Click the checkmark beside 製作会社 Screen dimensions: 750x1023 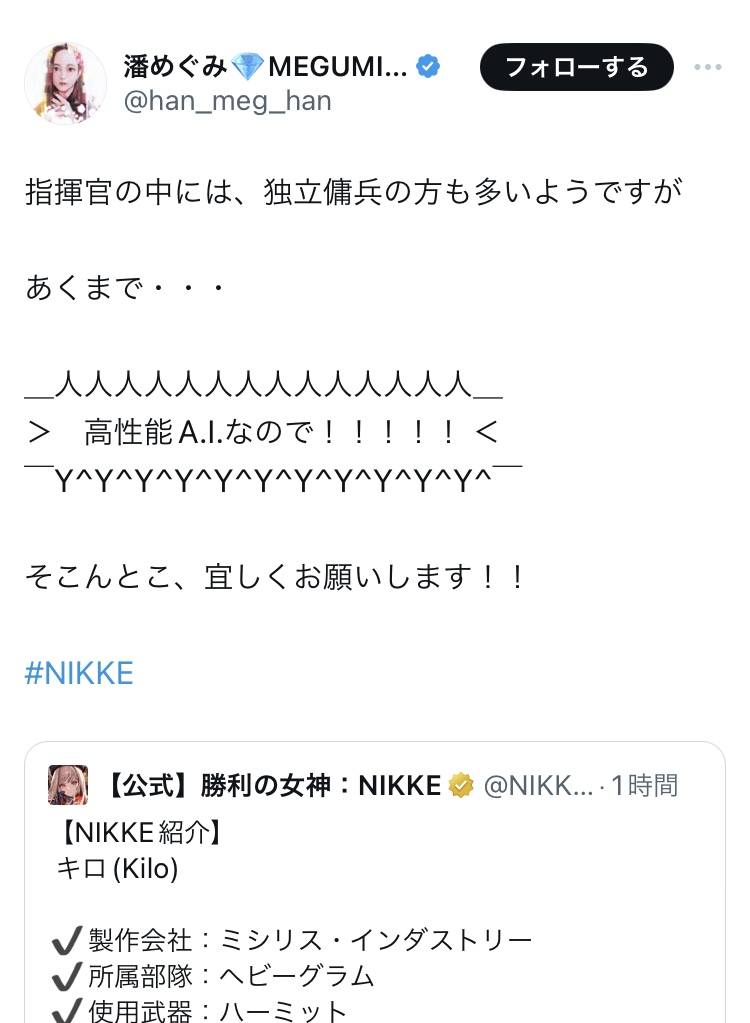66,941
